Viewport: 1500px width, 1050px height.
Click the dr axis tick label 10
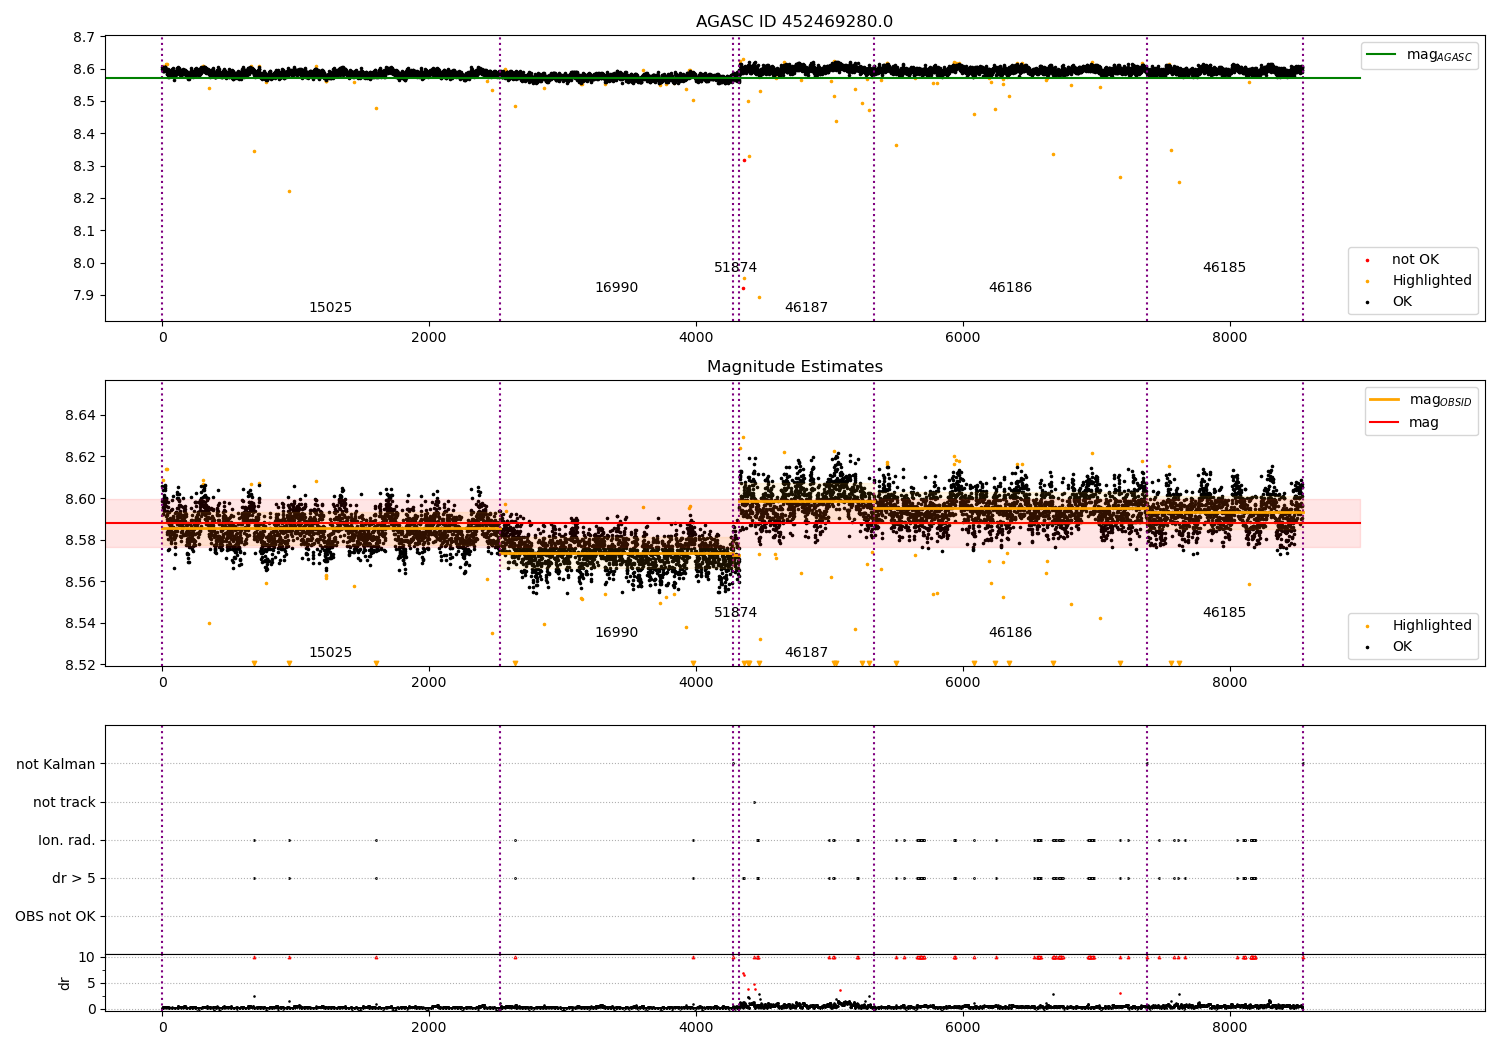point(87,958)
